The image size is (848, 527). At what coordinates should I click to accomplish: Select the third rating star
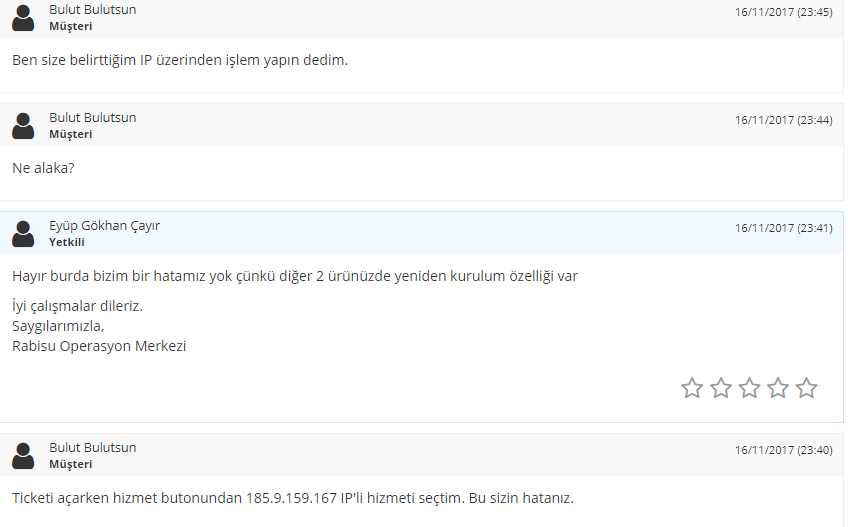click(x=749, y=388)
